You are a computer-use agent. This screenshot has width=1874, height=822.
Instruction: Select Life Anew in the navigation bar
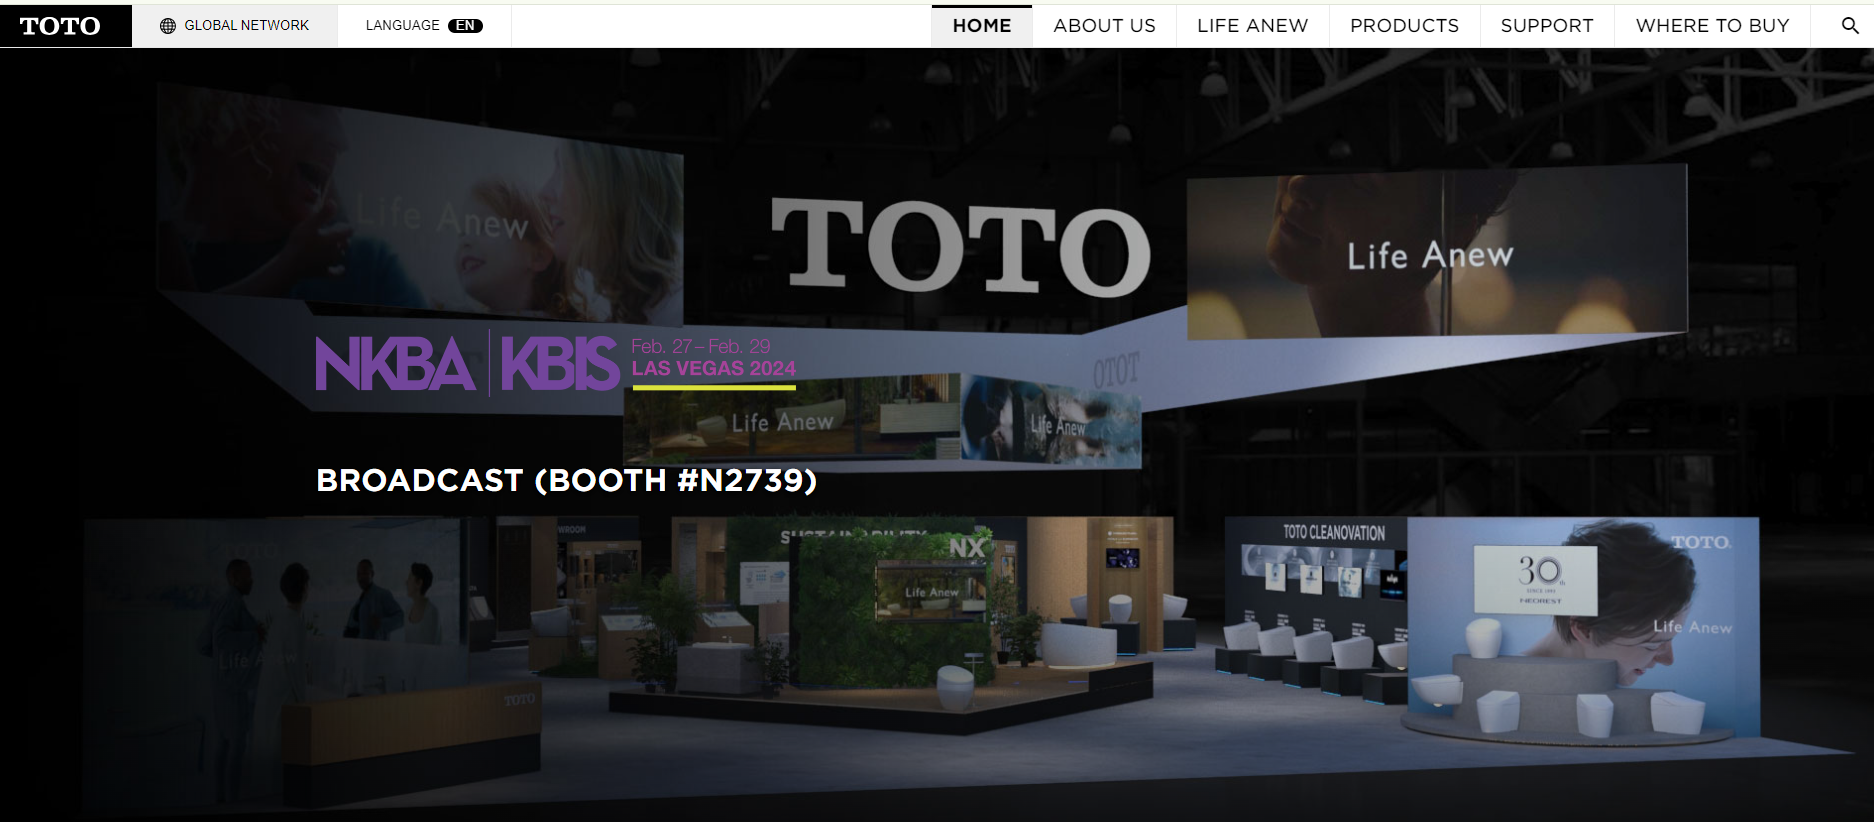click(x=1252, y=26)
